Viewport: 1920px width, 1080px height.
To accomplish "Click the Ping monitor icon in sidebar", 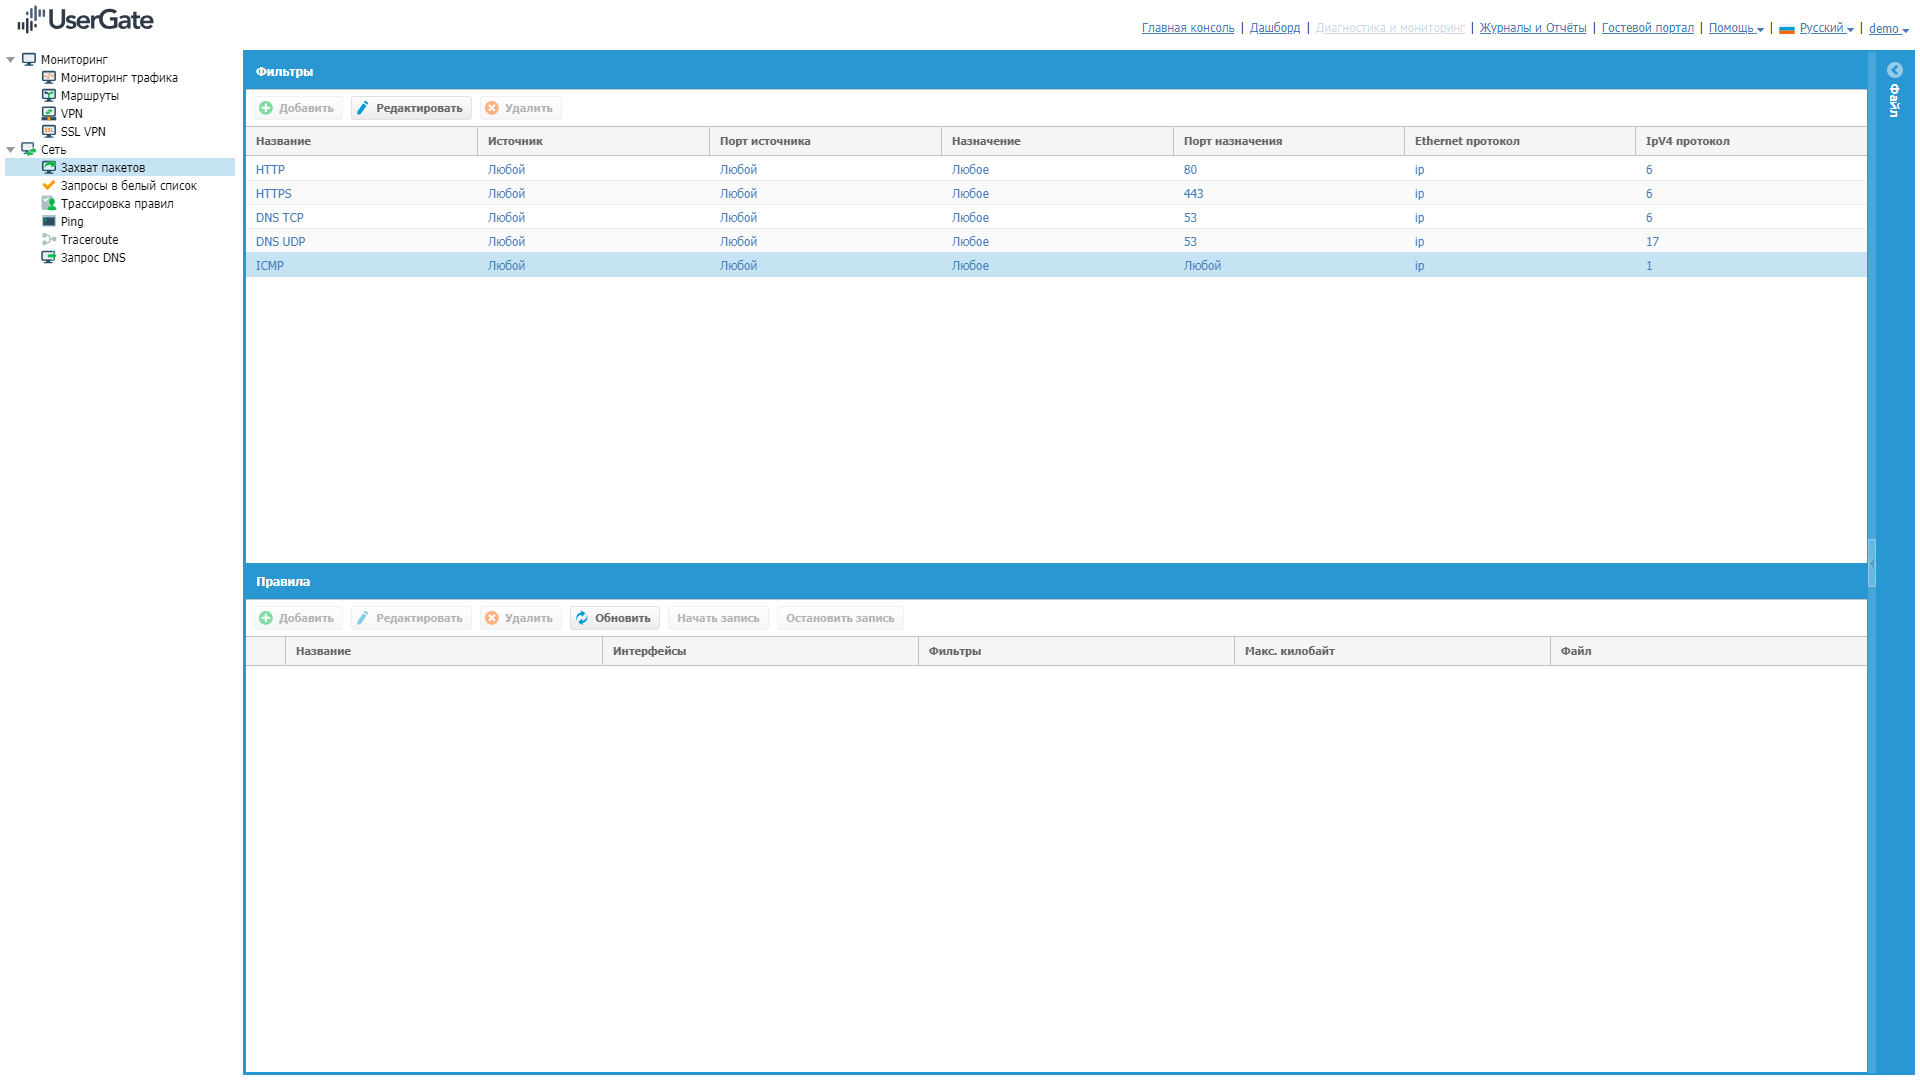I will [x=48, y=221].
